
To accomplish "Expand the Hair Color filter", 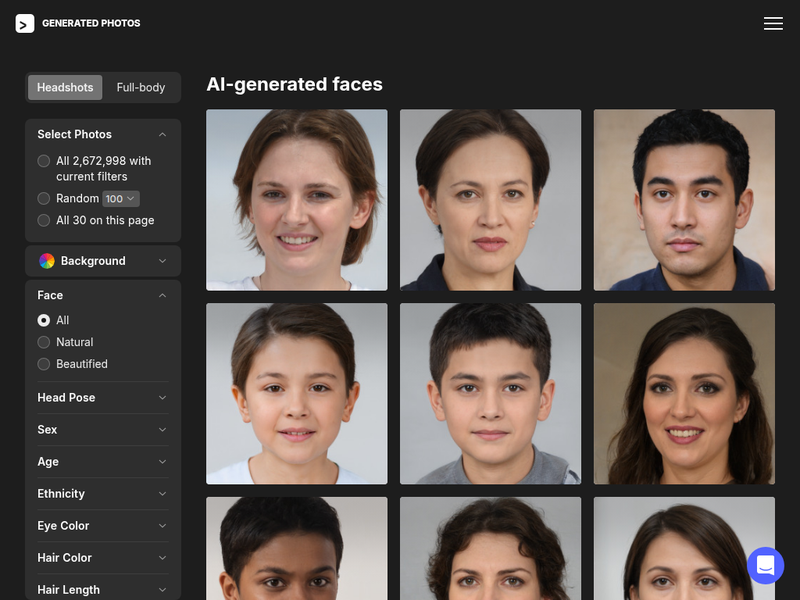I will tap(103, 558).
